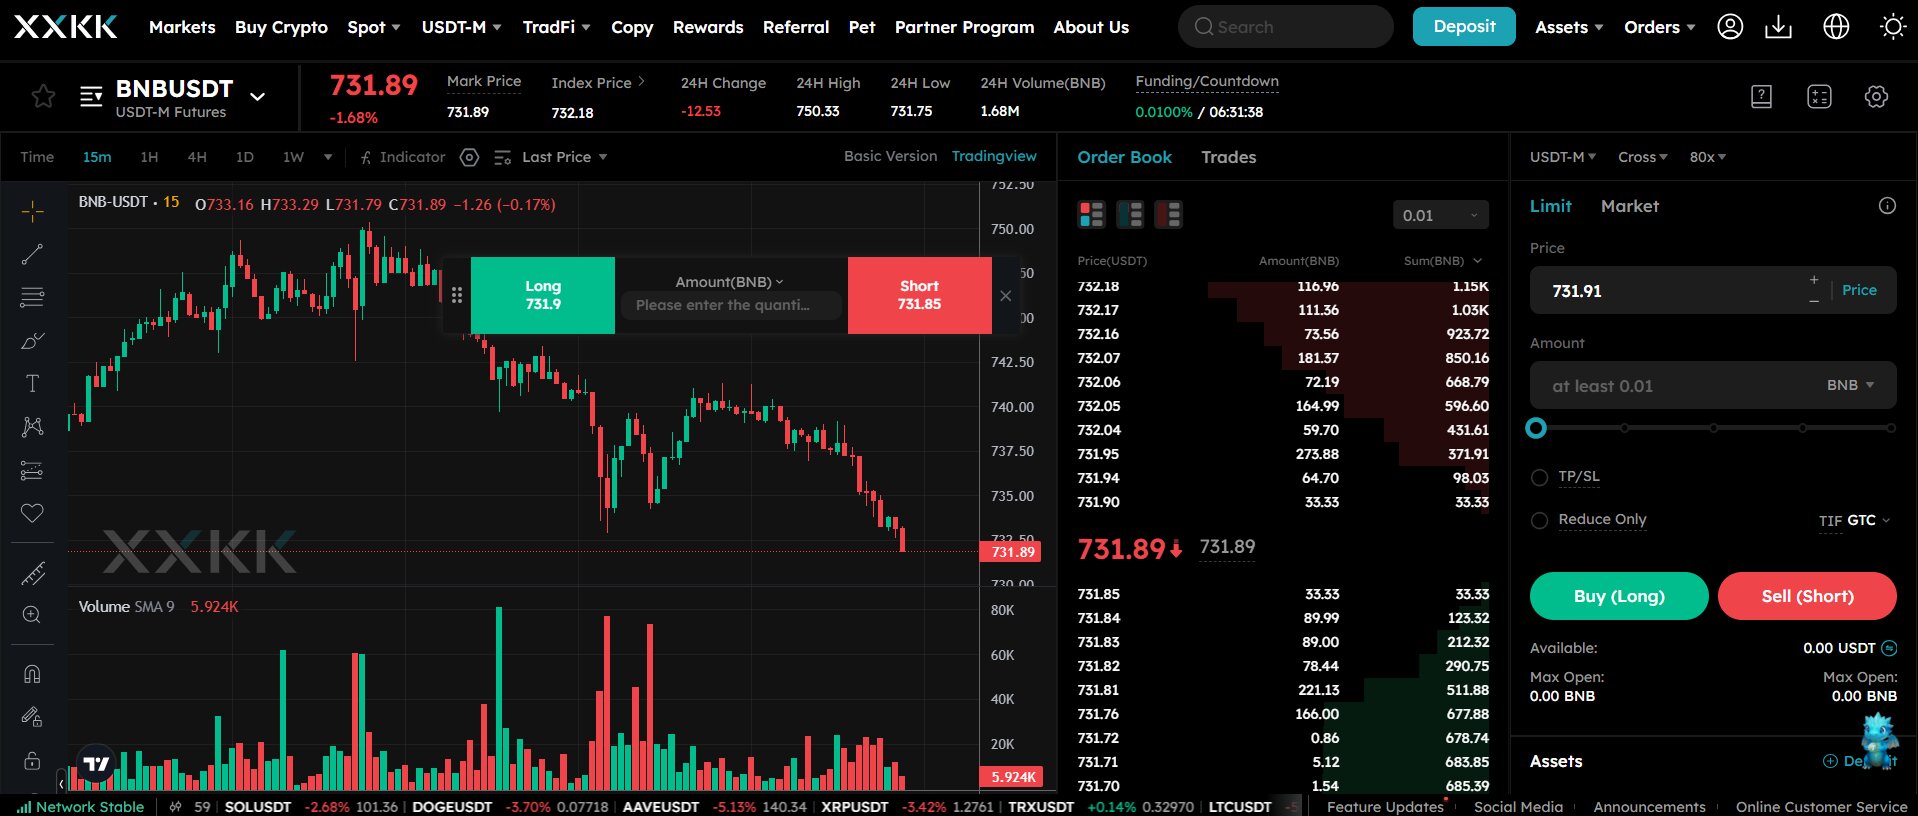
Task: Open the user profile icon
Action: 1730,27
